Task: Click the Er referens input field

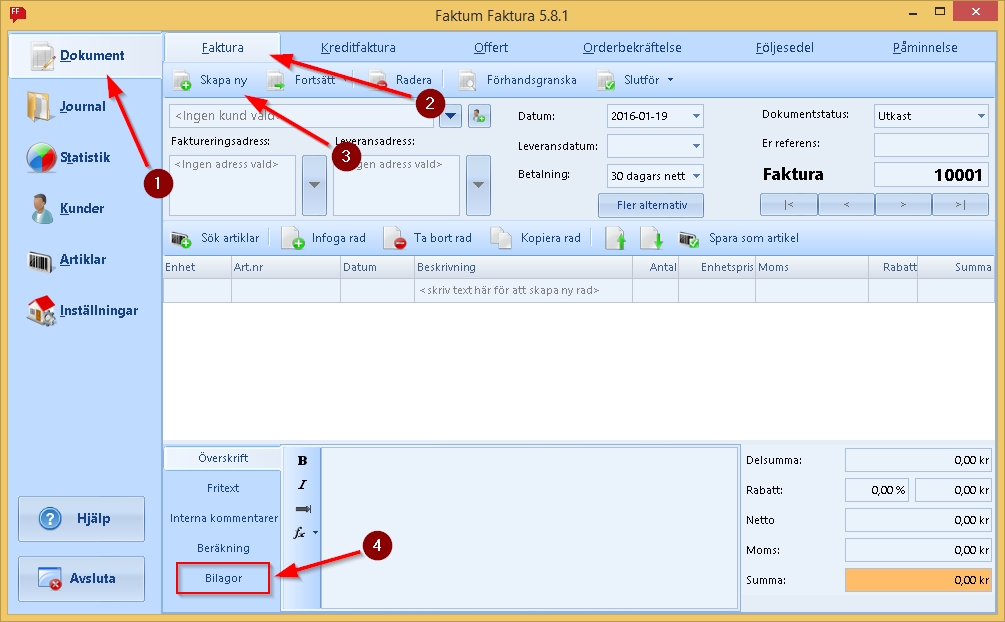Action: click(x=931, y=145)
